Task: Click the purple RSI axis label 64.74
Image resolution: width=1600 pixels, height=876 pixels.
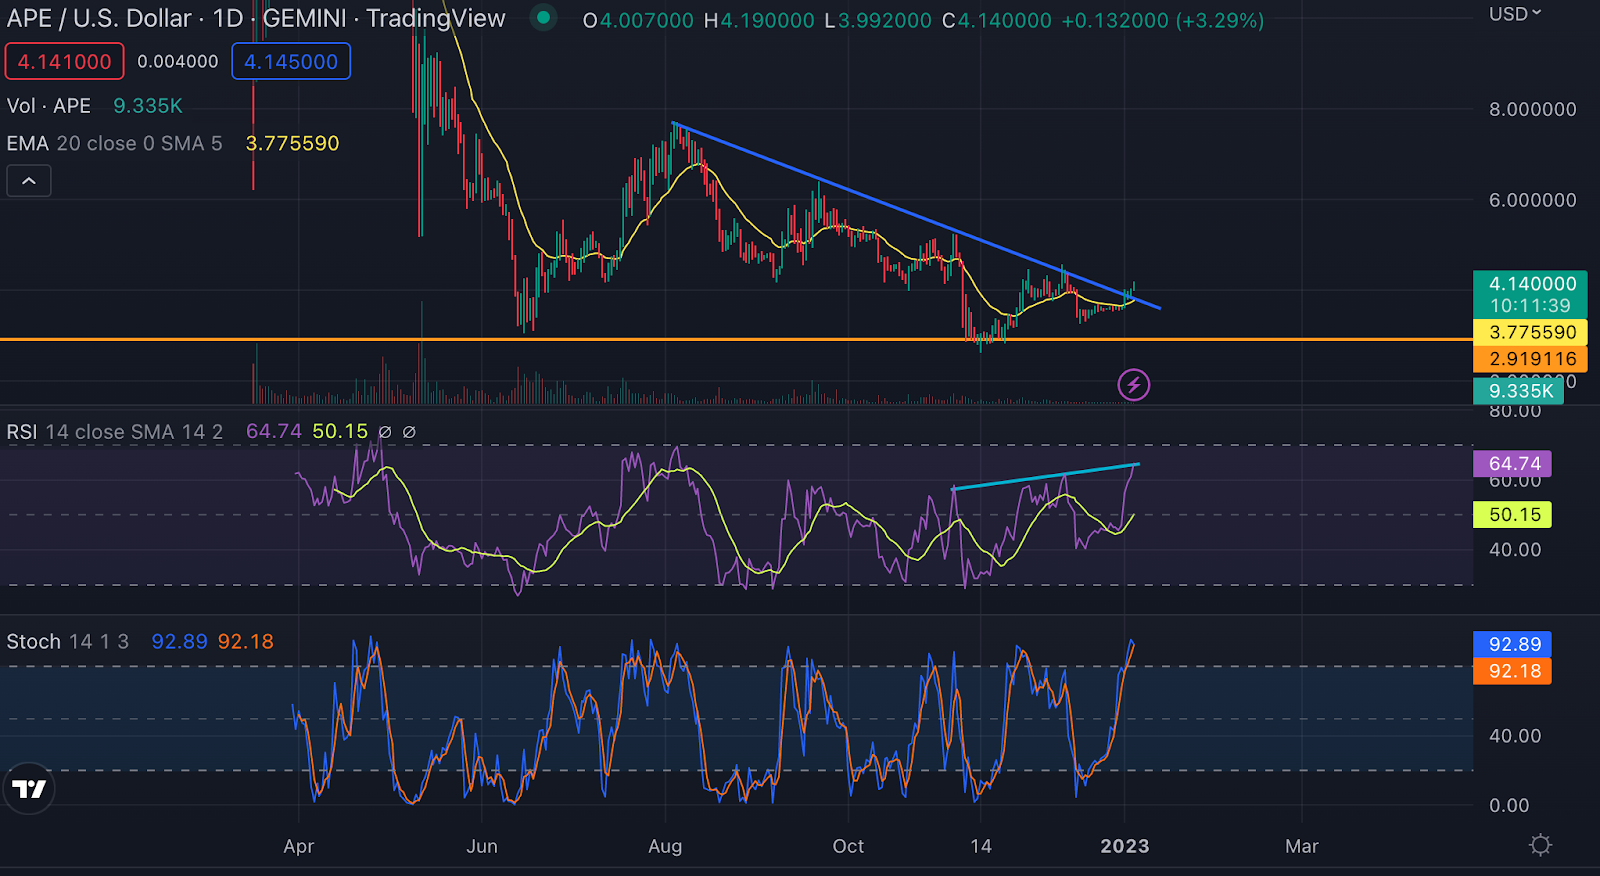Action: (x=1513, y=463)
